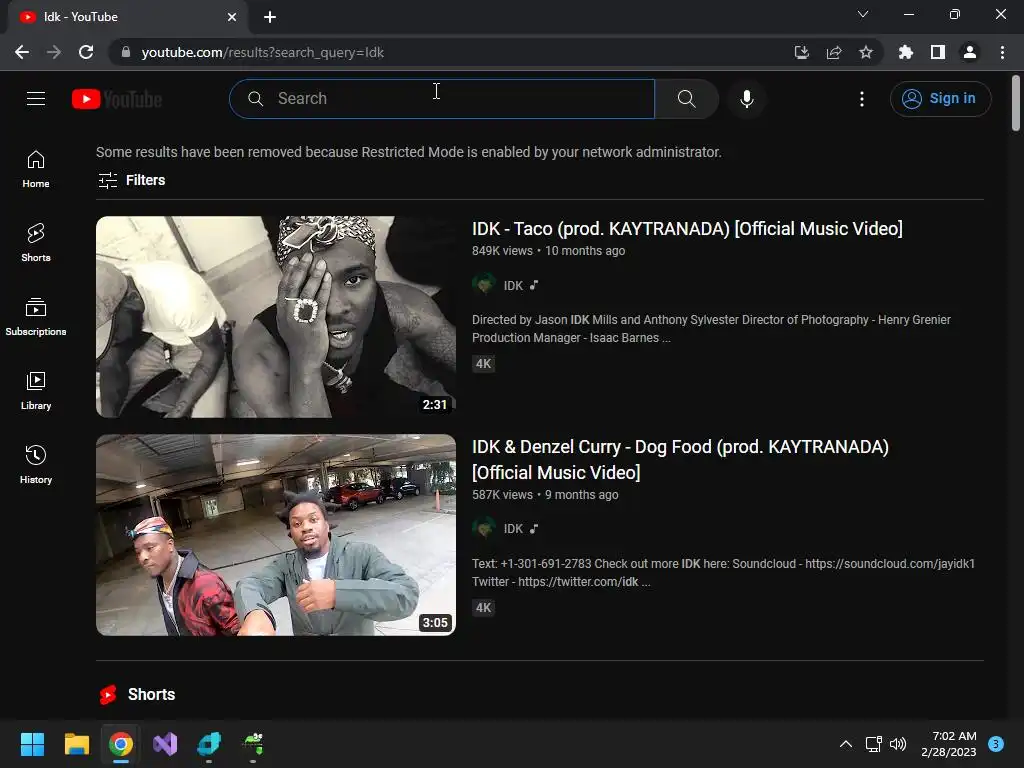1024x768 pixels.
Task: Open a new Chrome tab
Action: 270,17
